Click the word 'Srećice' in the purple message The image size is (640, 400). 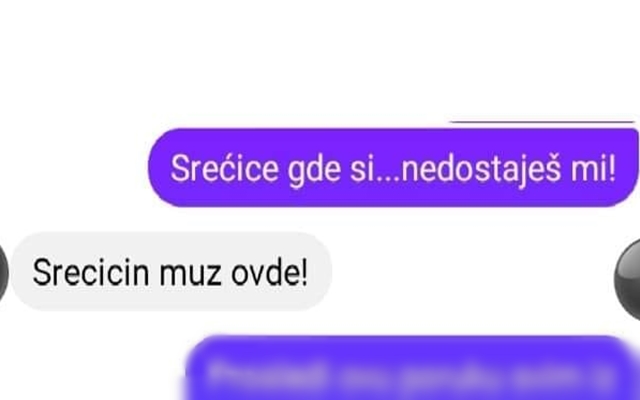224,168
